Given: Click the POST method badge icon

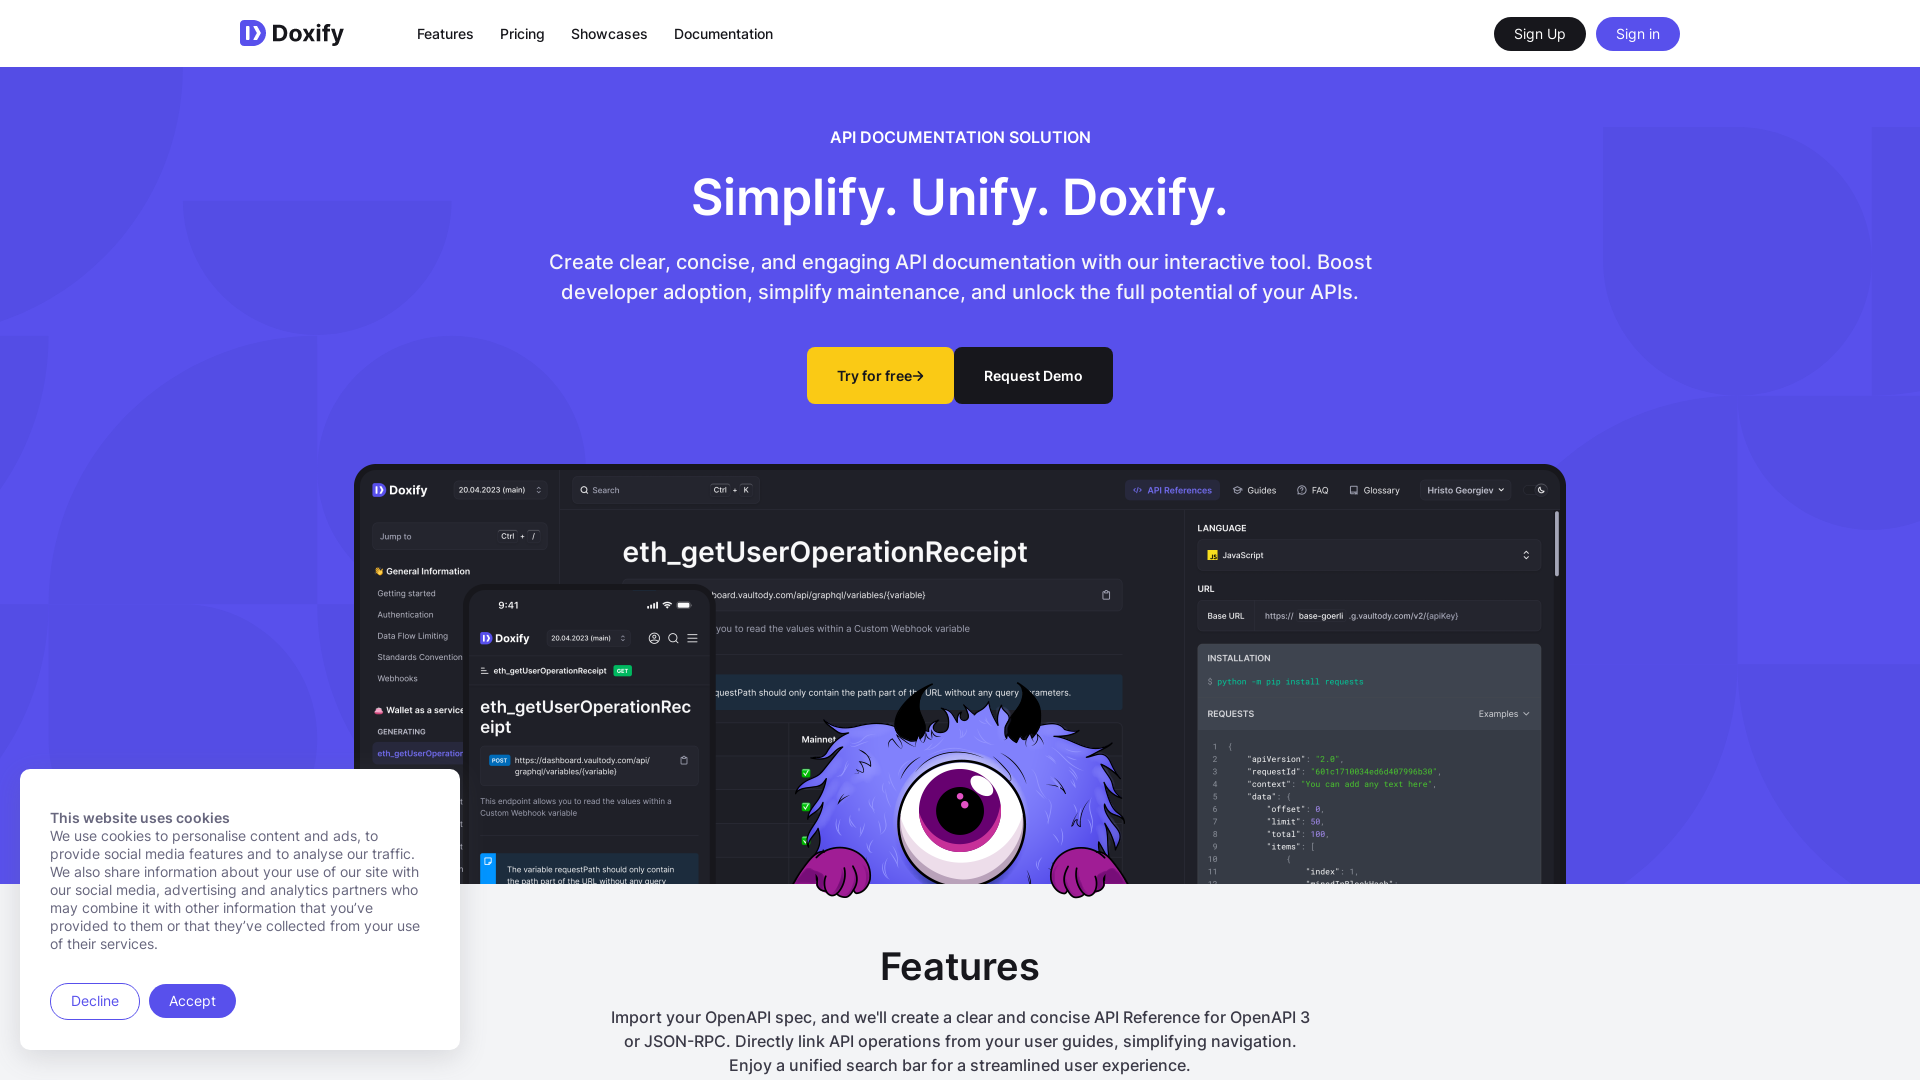Looking at the screenshot, I should tap(498, 760).
